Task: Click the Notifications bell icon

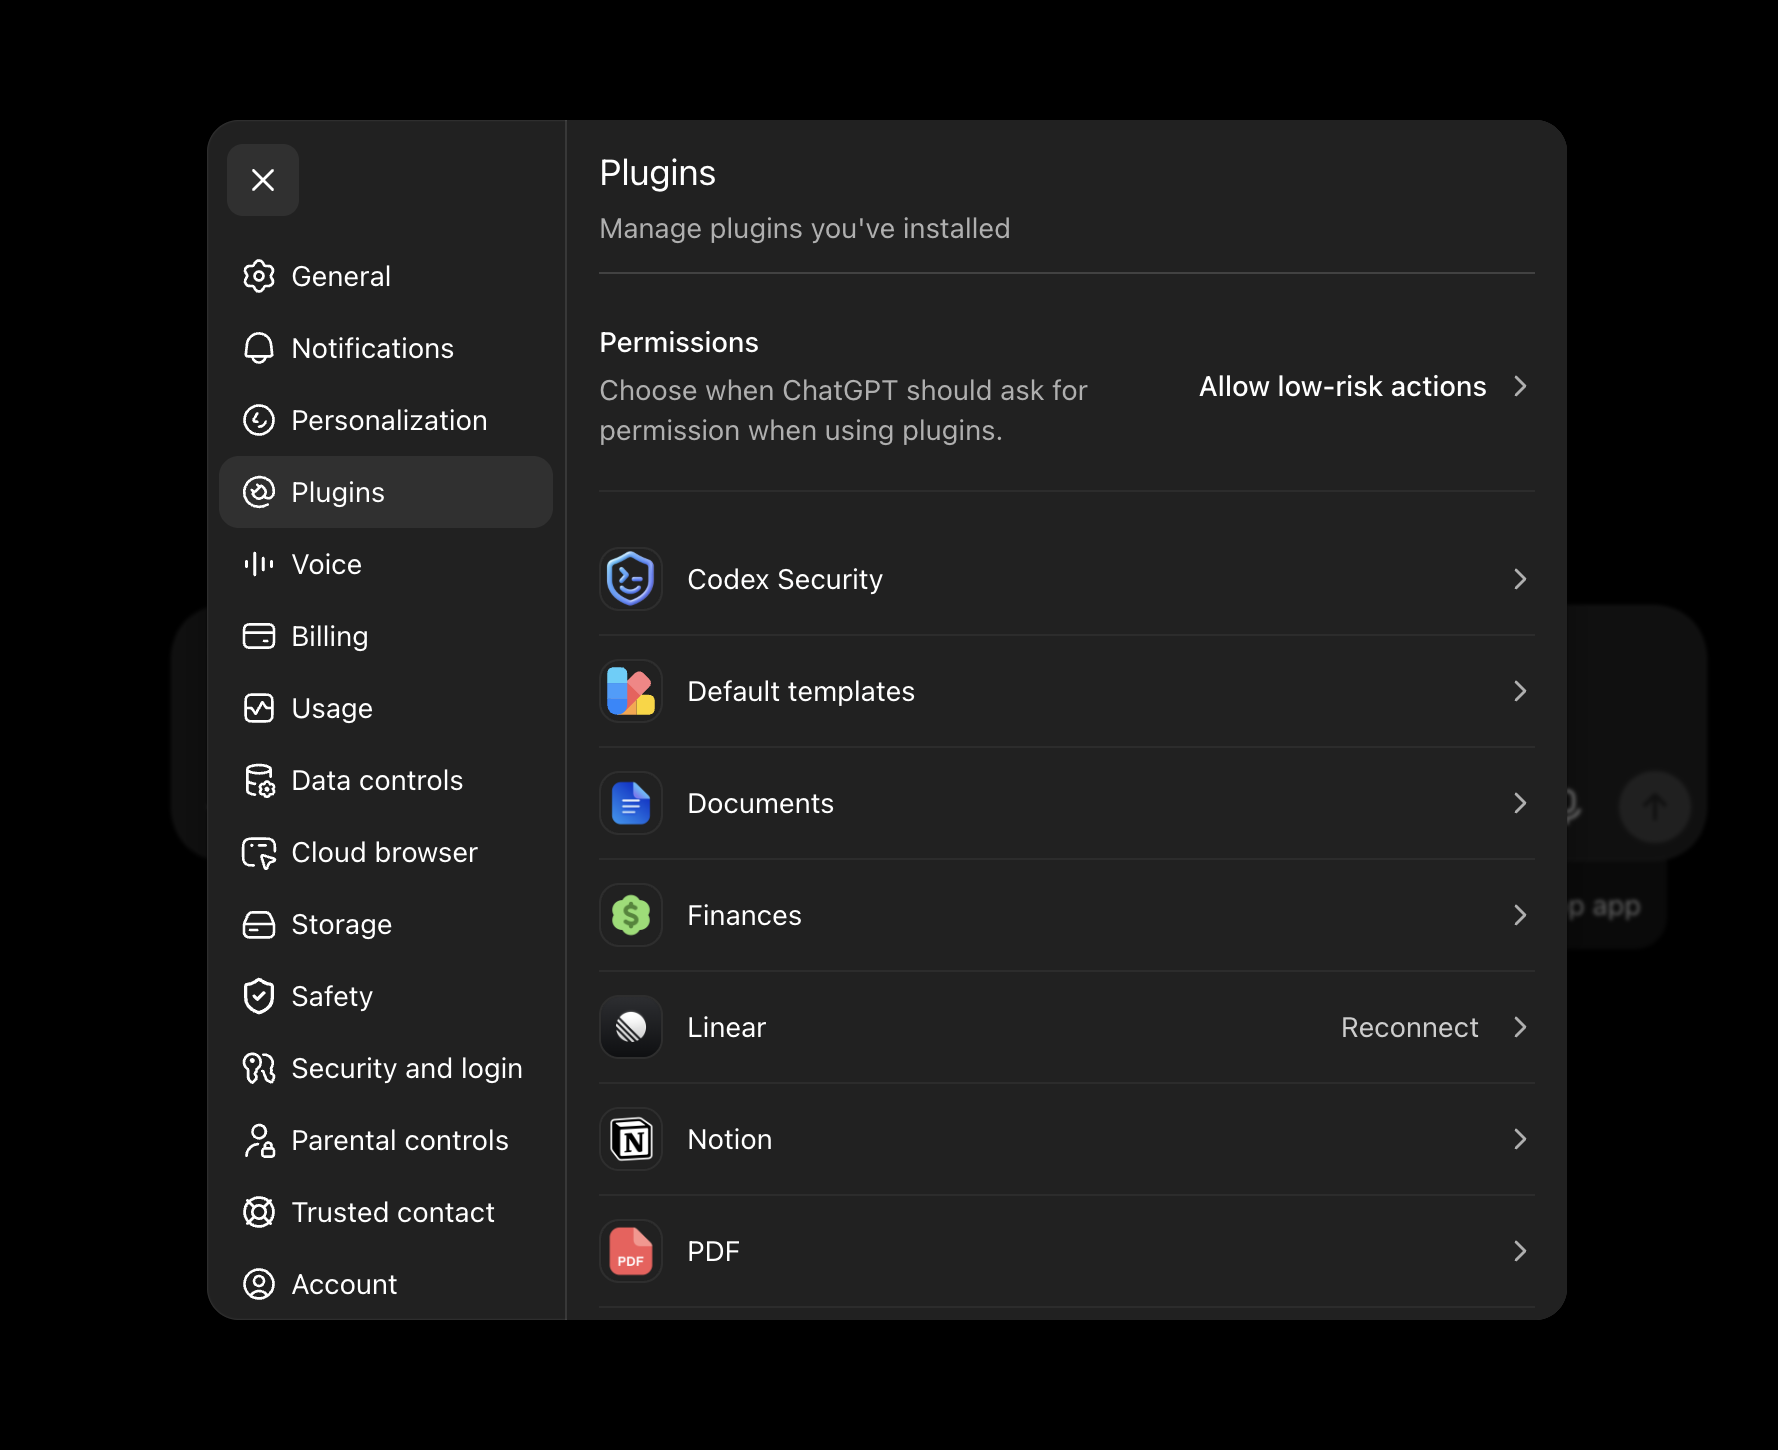Action: tap(259, 348)
